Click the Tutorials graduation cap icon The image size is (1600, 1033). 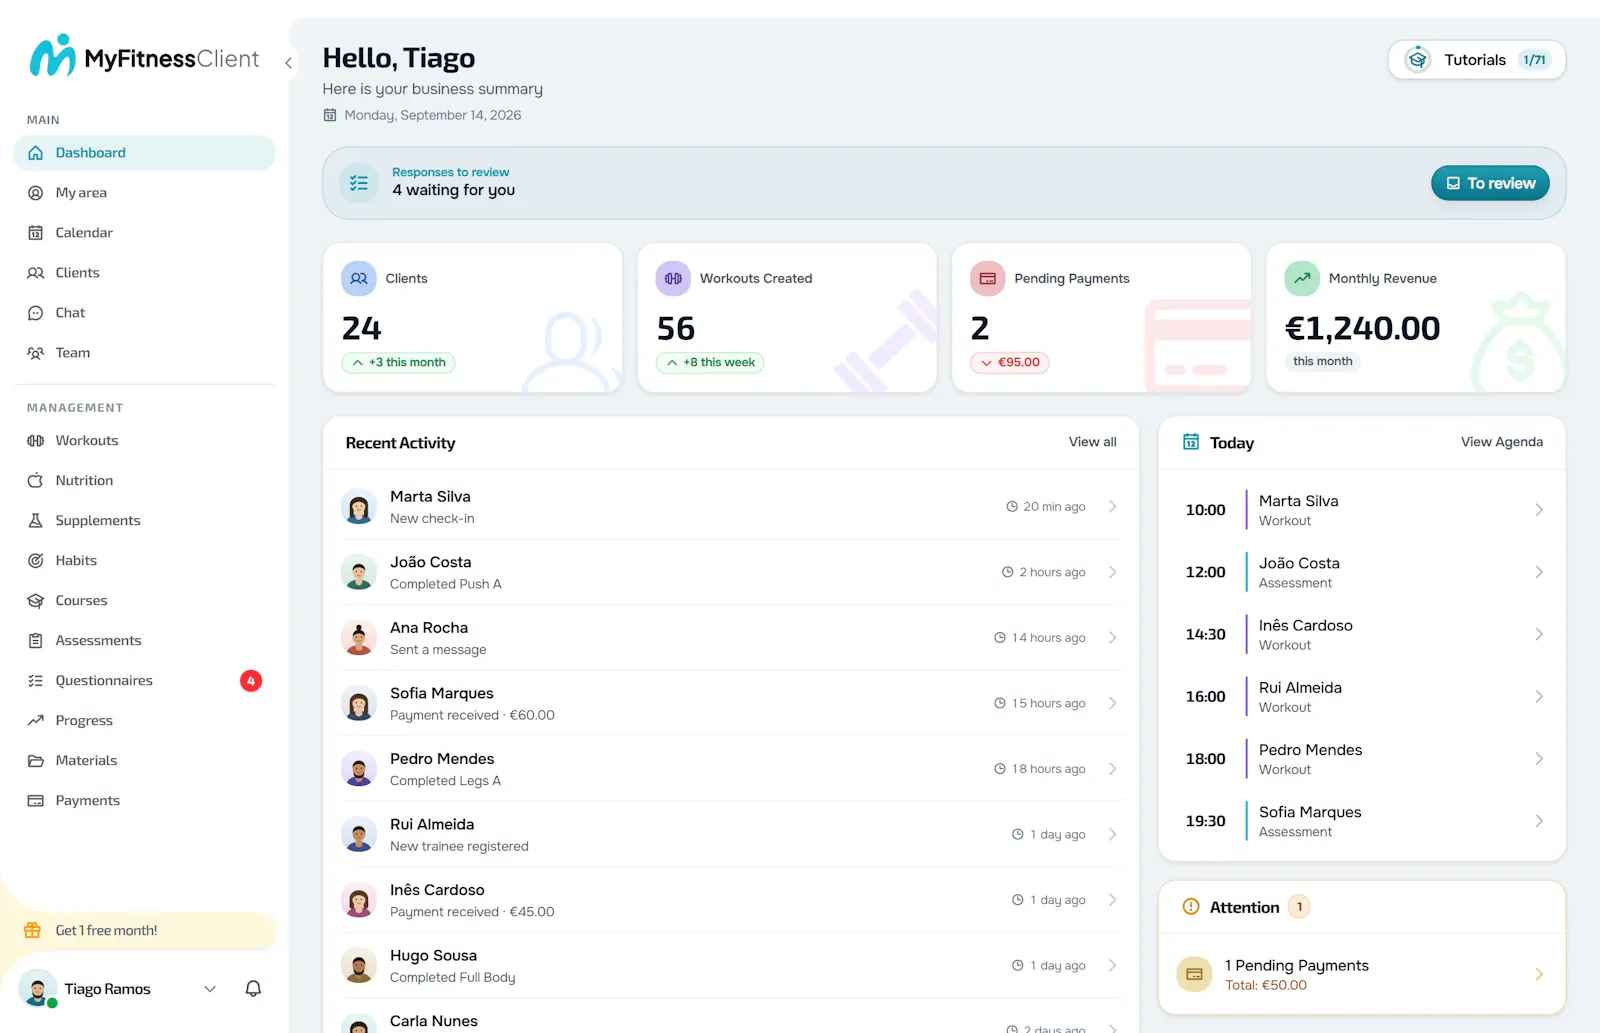click(x=1417, y=60)
